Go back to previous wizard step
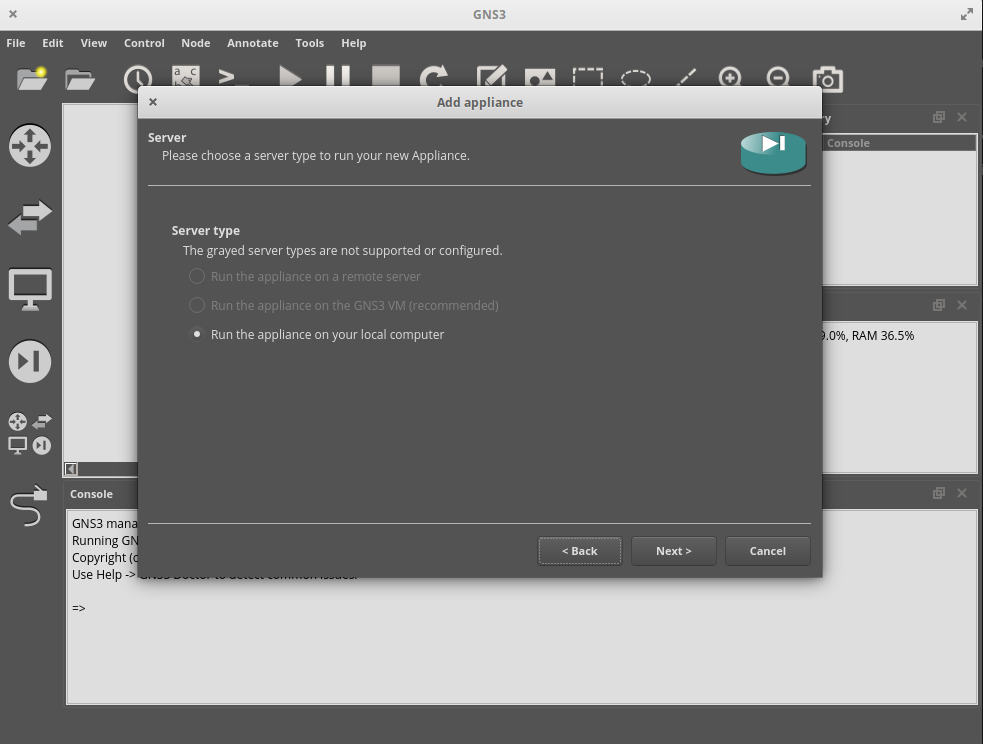This screenshot has width=983, height=744. coord(580,551)
